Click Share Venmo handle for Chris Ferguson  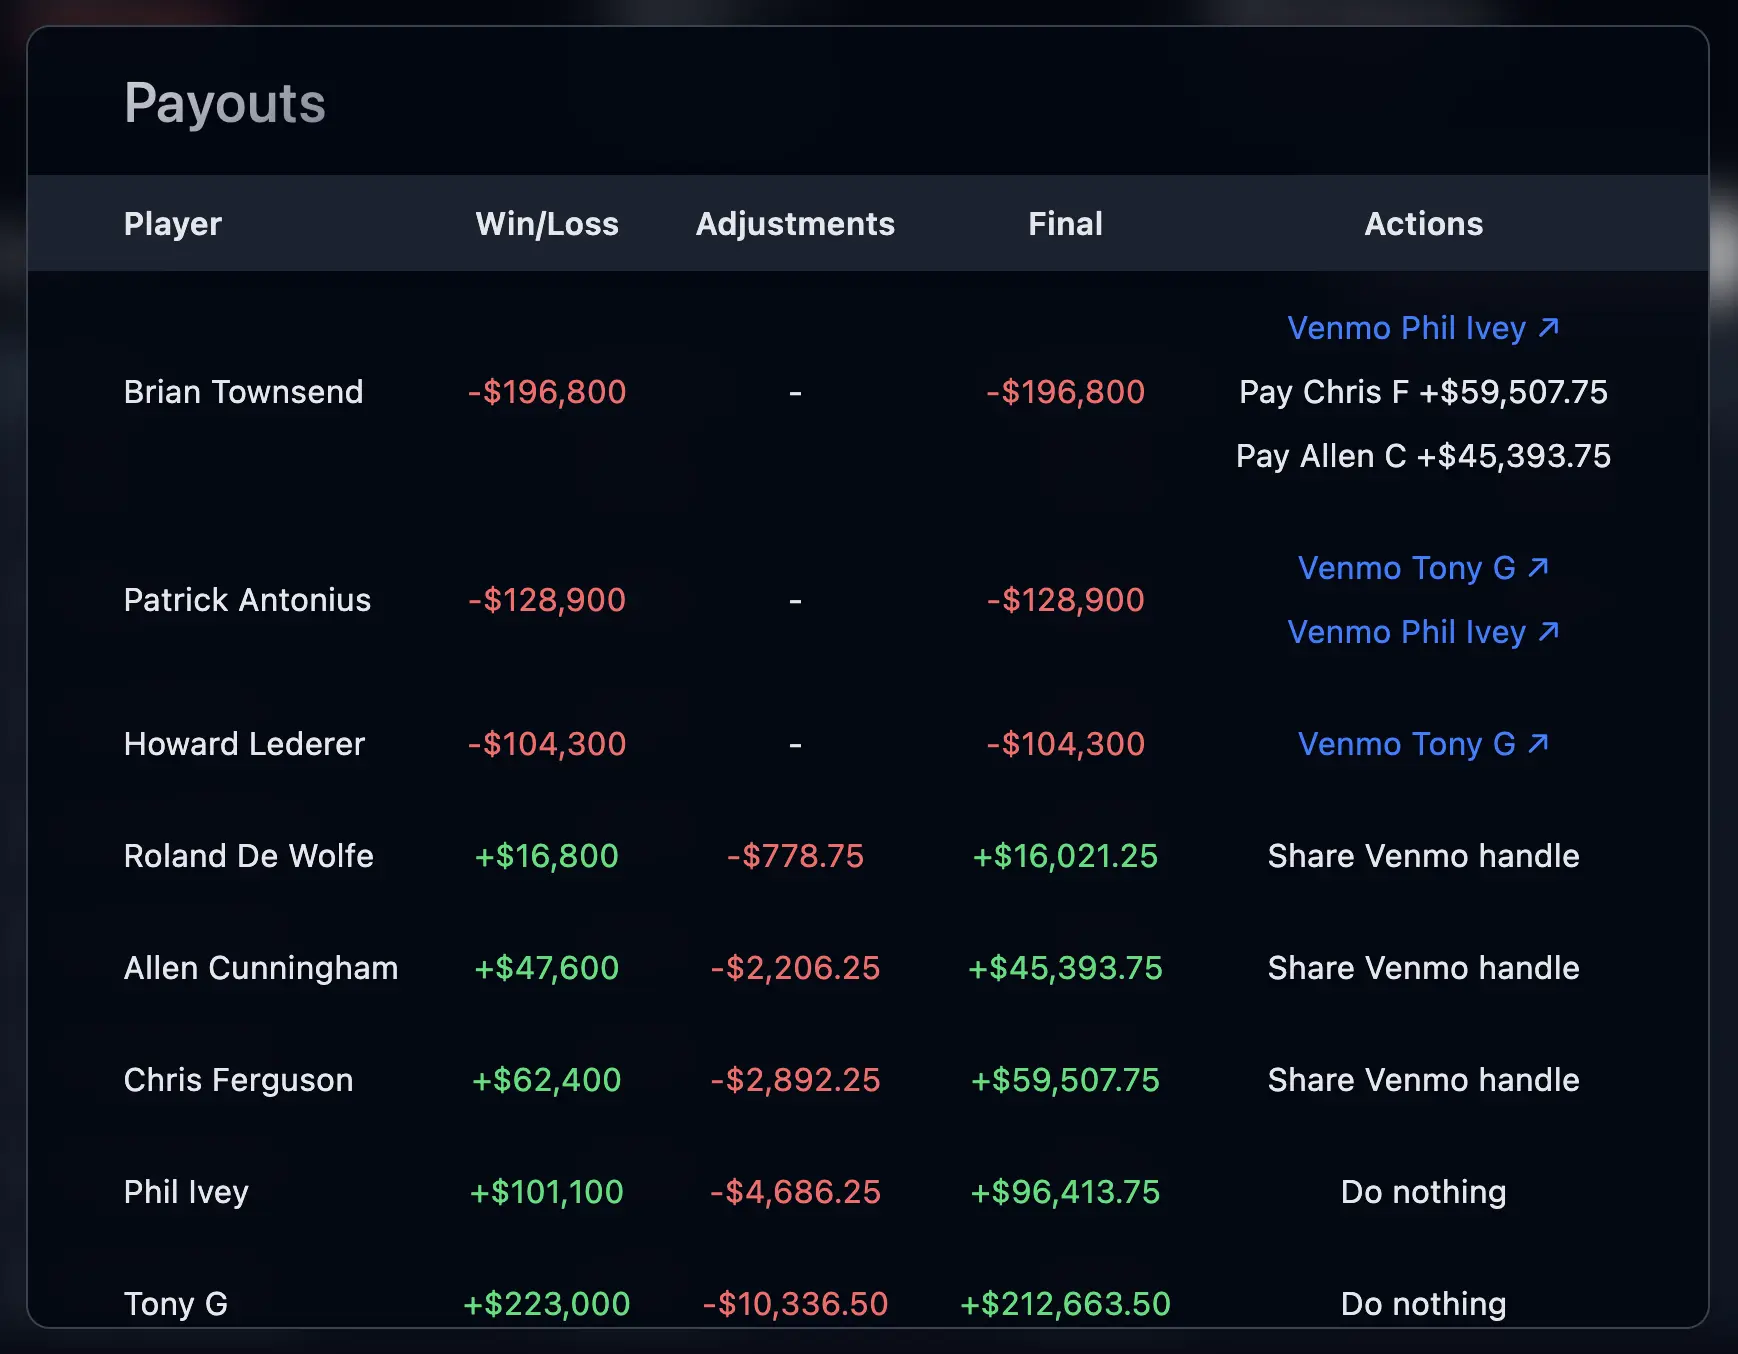(x=1423, y=1079)
